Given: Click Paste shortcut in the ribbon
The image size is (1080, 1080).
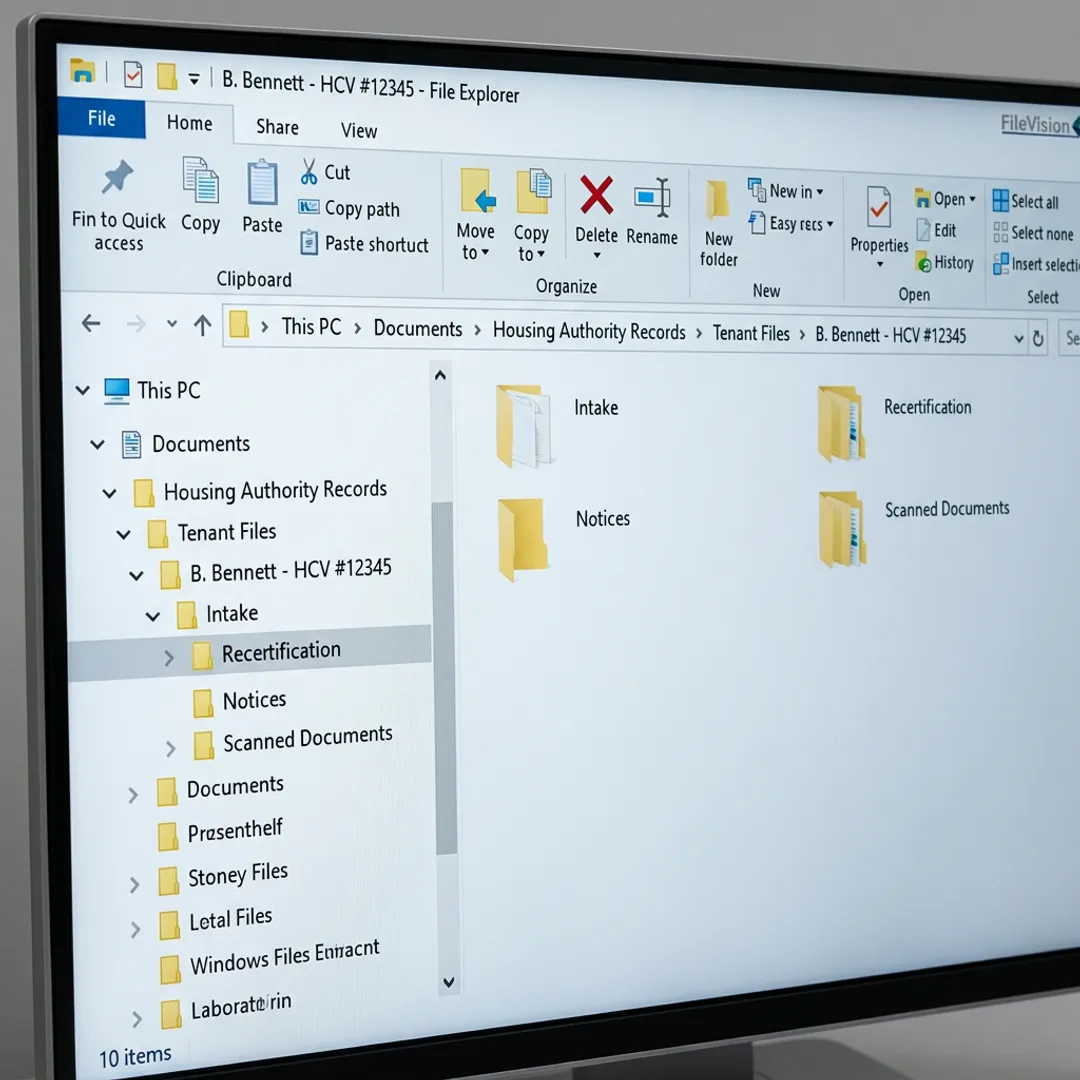Looking at the screenshot, I should pos(364,243).
